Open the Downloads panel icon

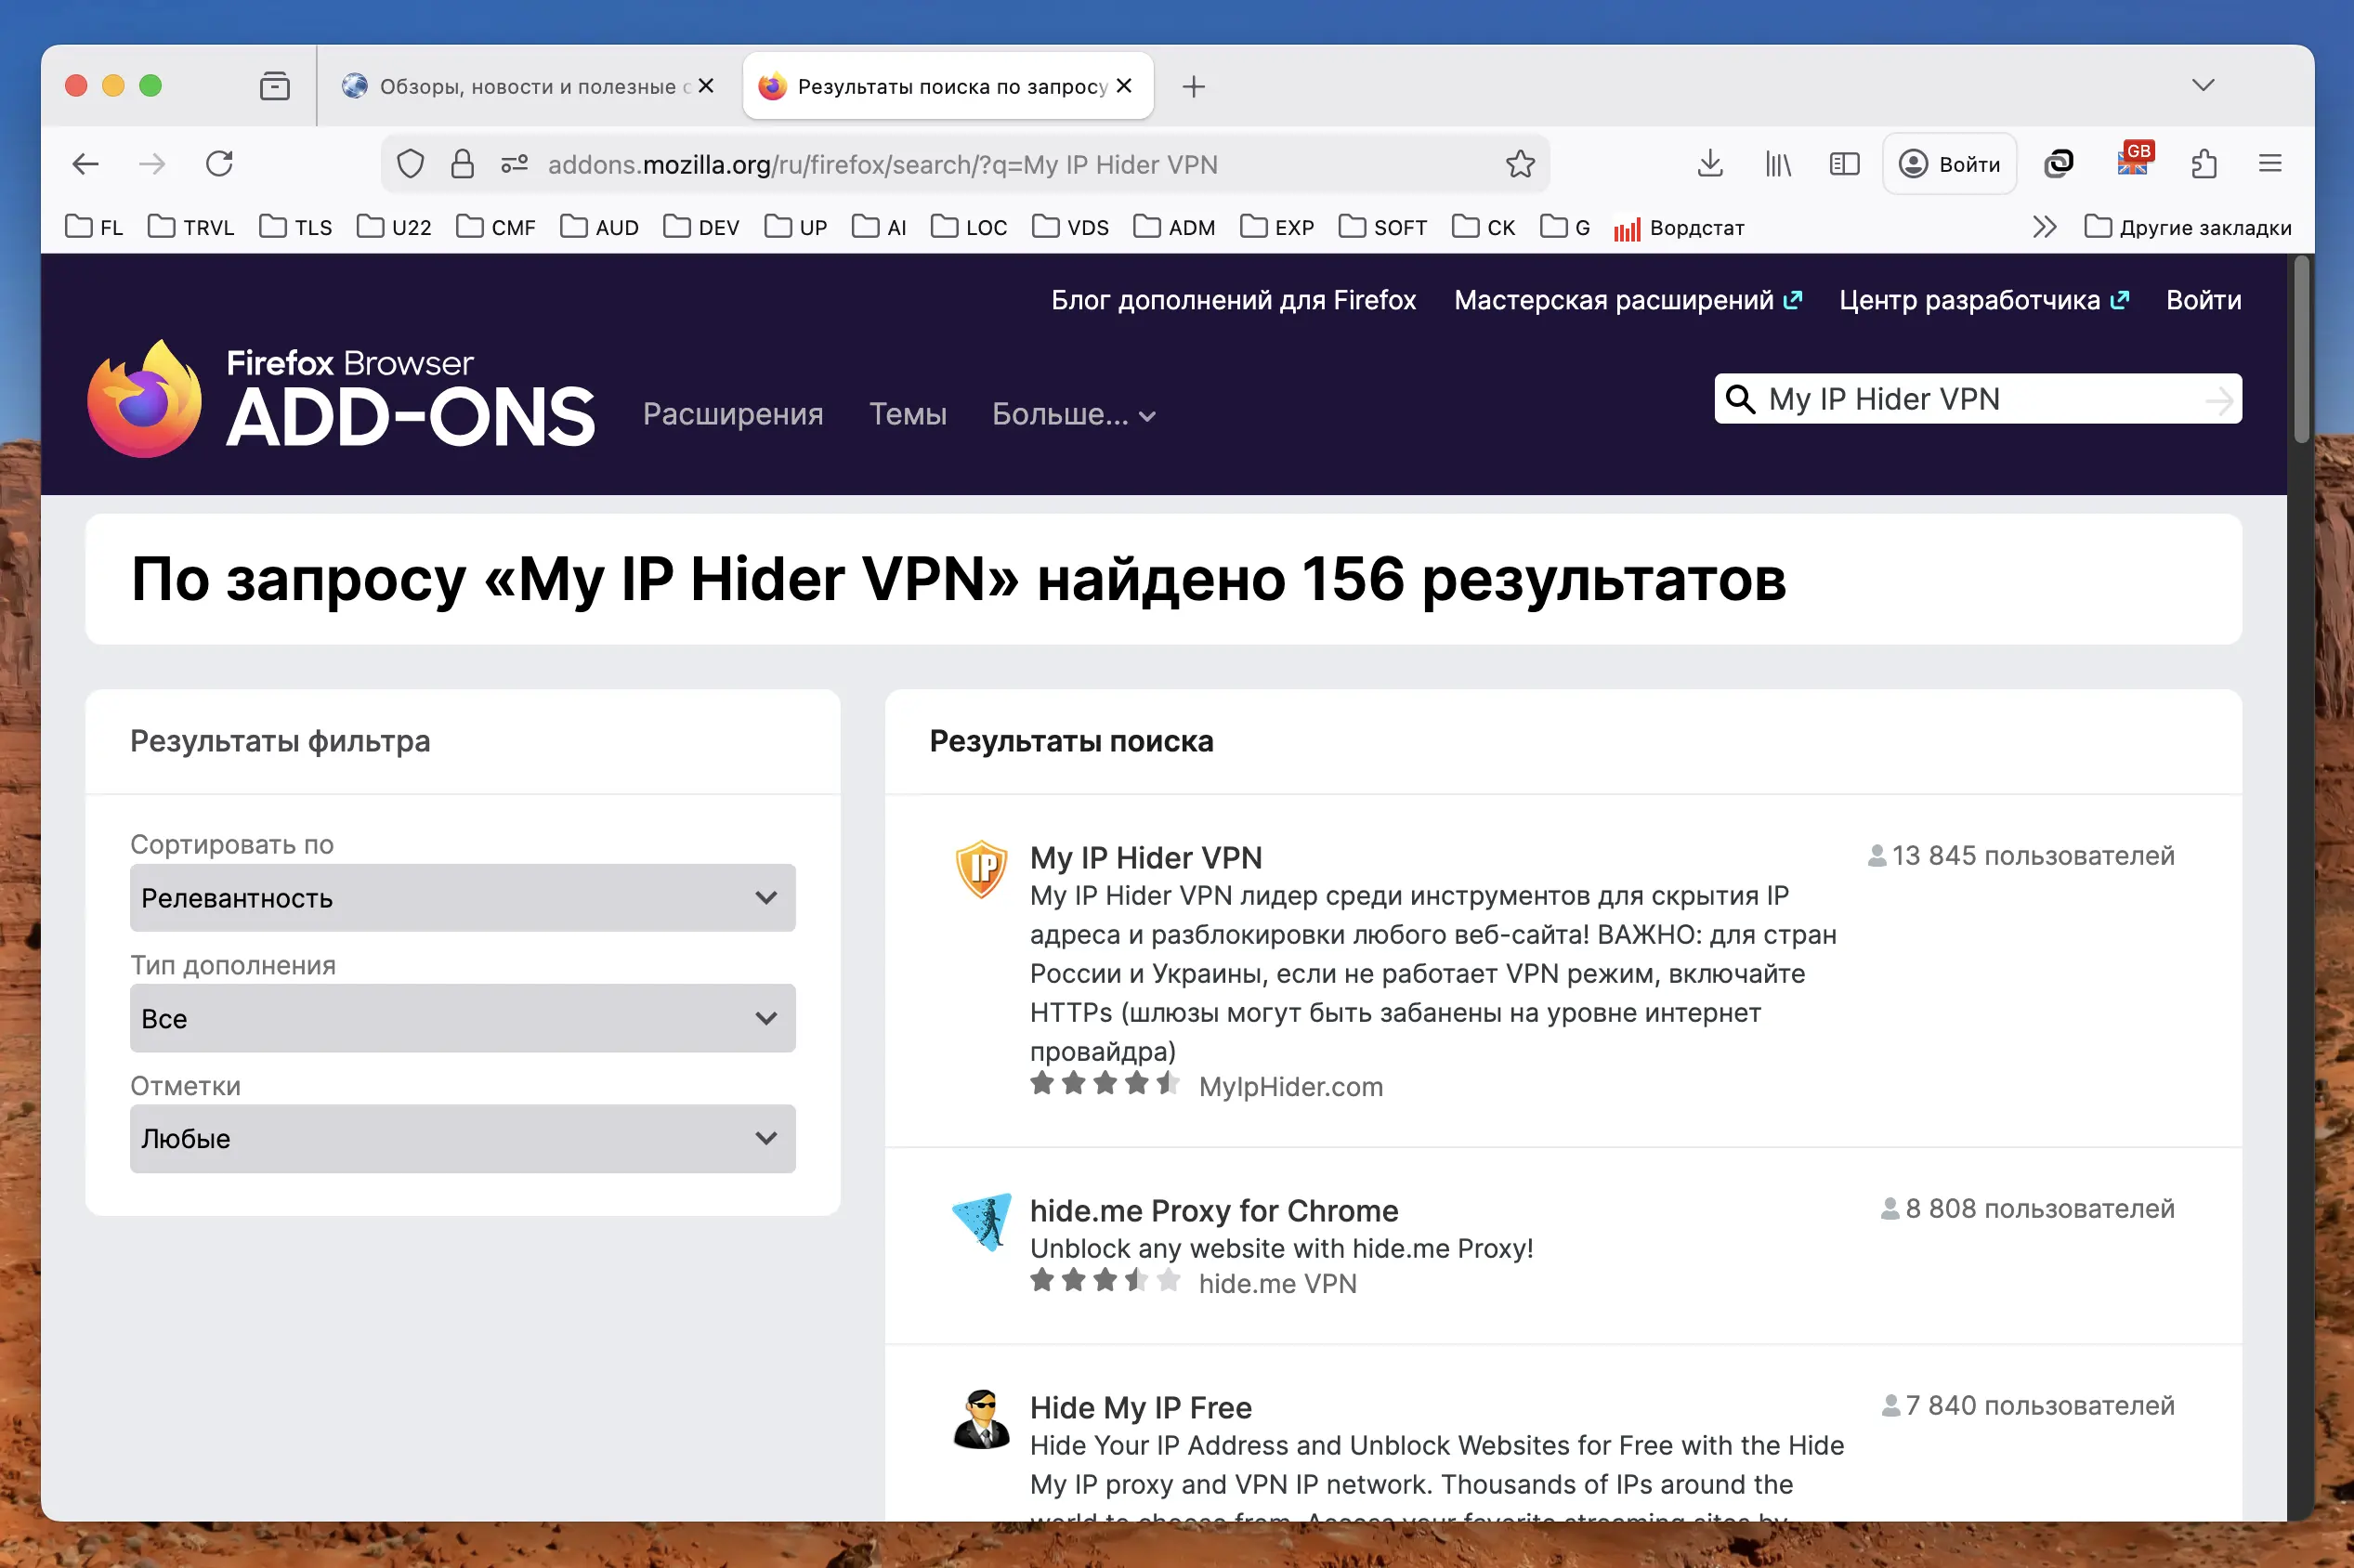[x=1709, y=163]
